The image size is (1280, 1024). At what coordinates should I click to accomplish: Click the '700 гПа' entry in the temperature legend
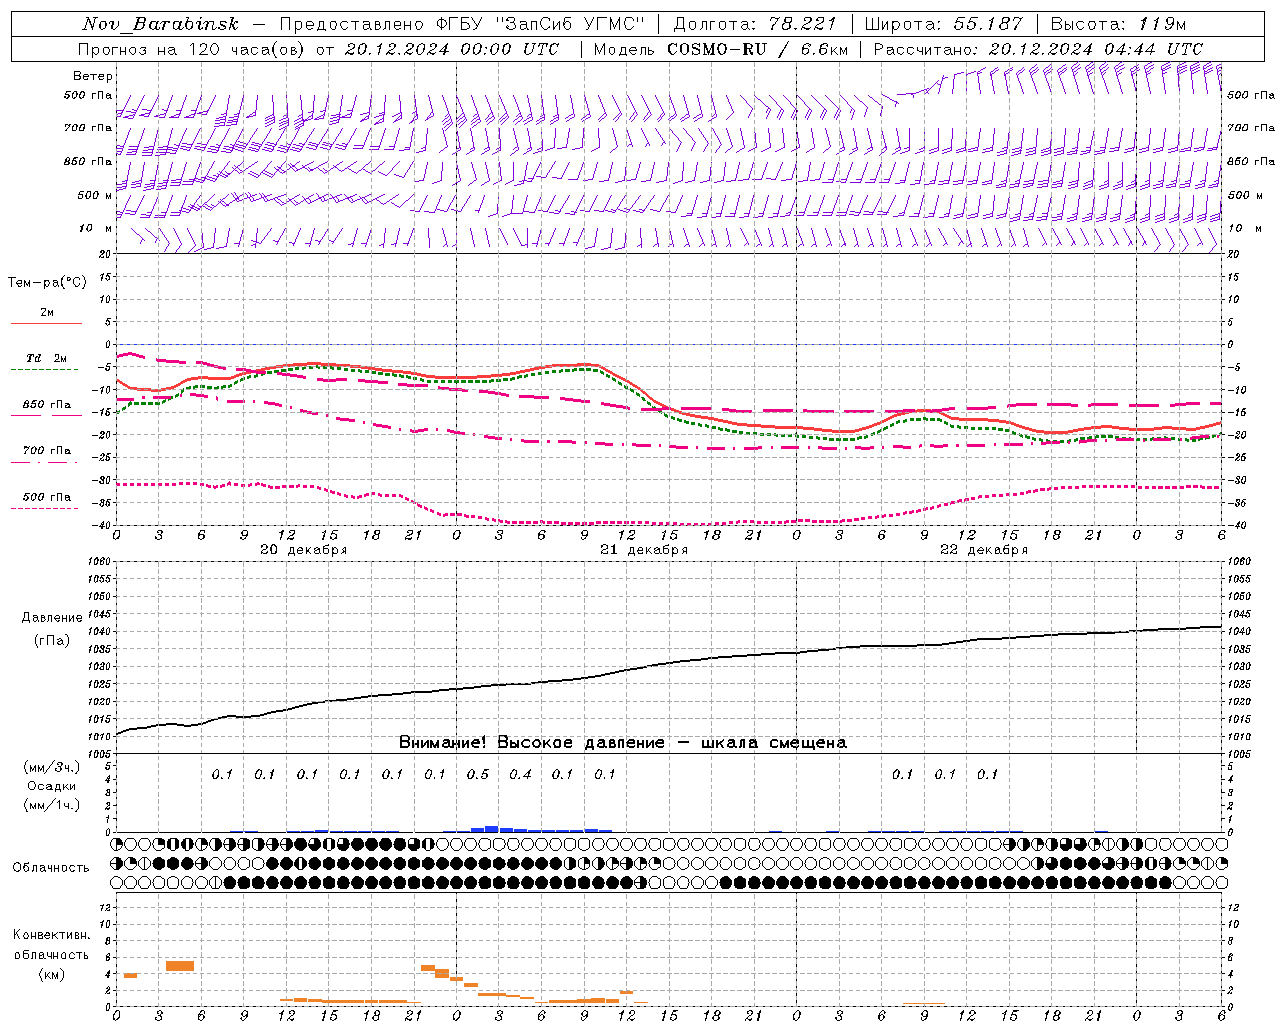pos(46,451)
